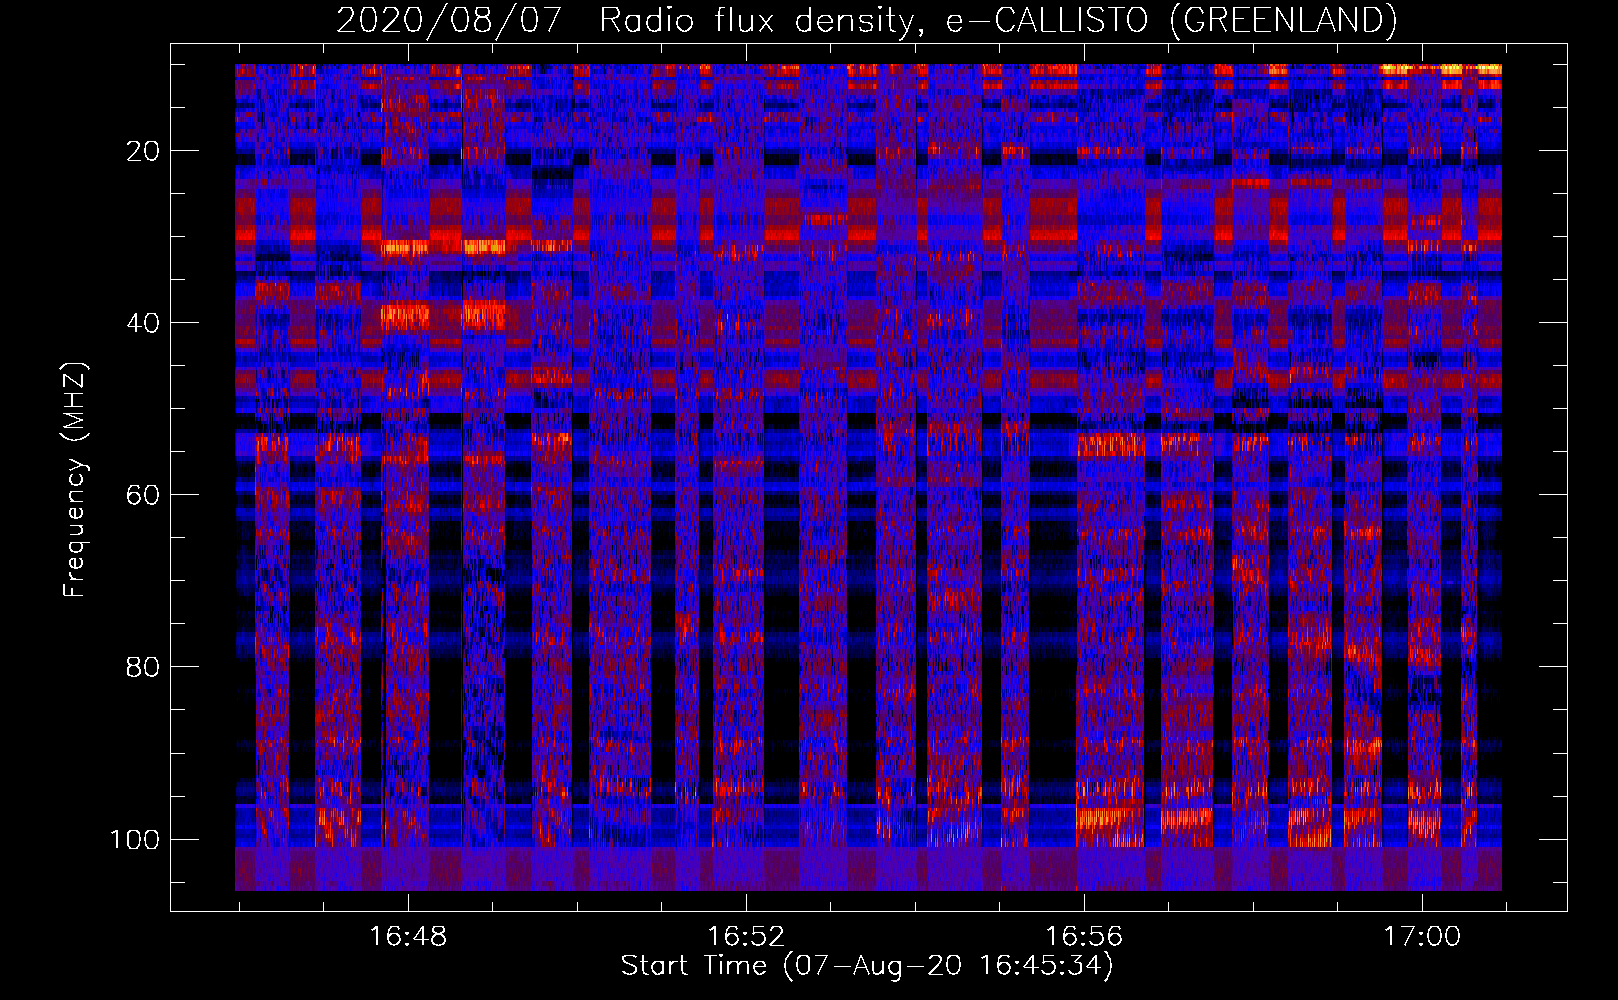Click the frequency tick label 80
This screenshot has width=1618, height=1000.
pos(143,667)
